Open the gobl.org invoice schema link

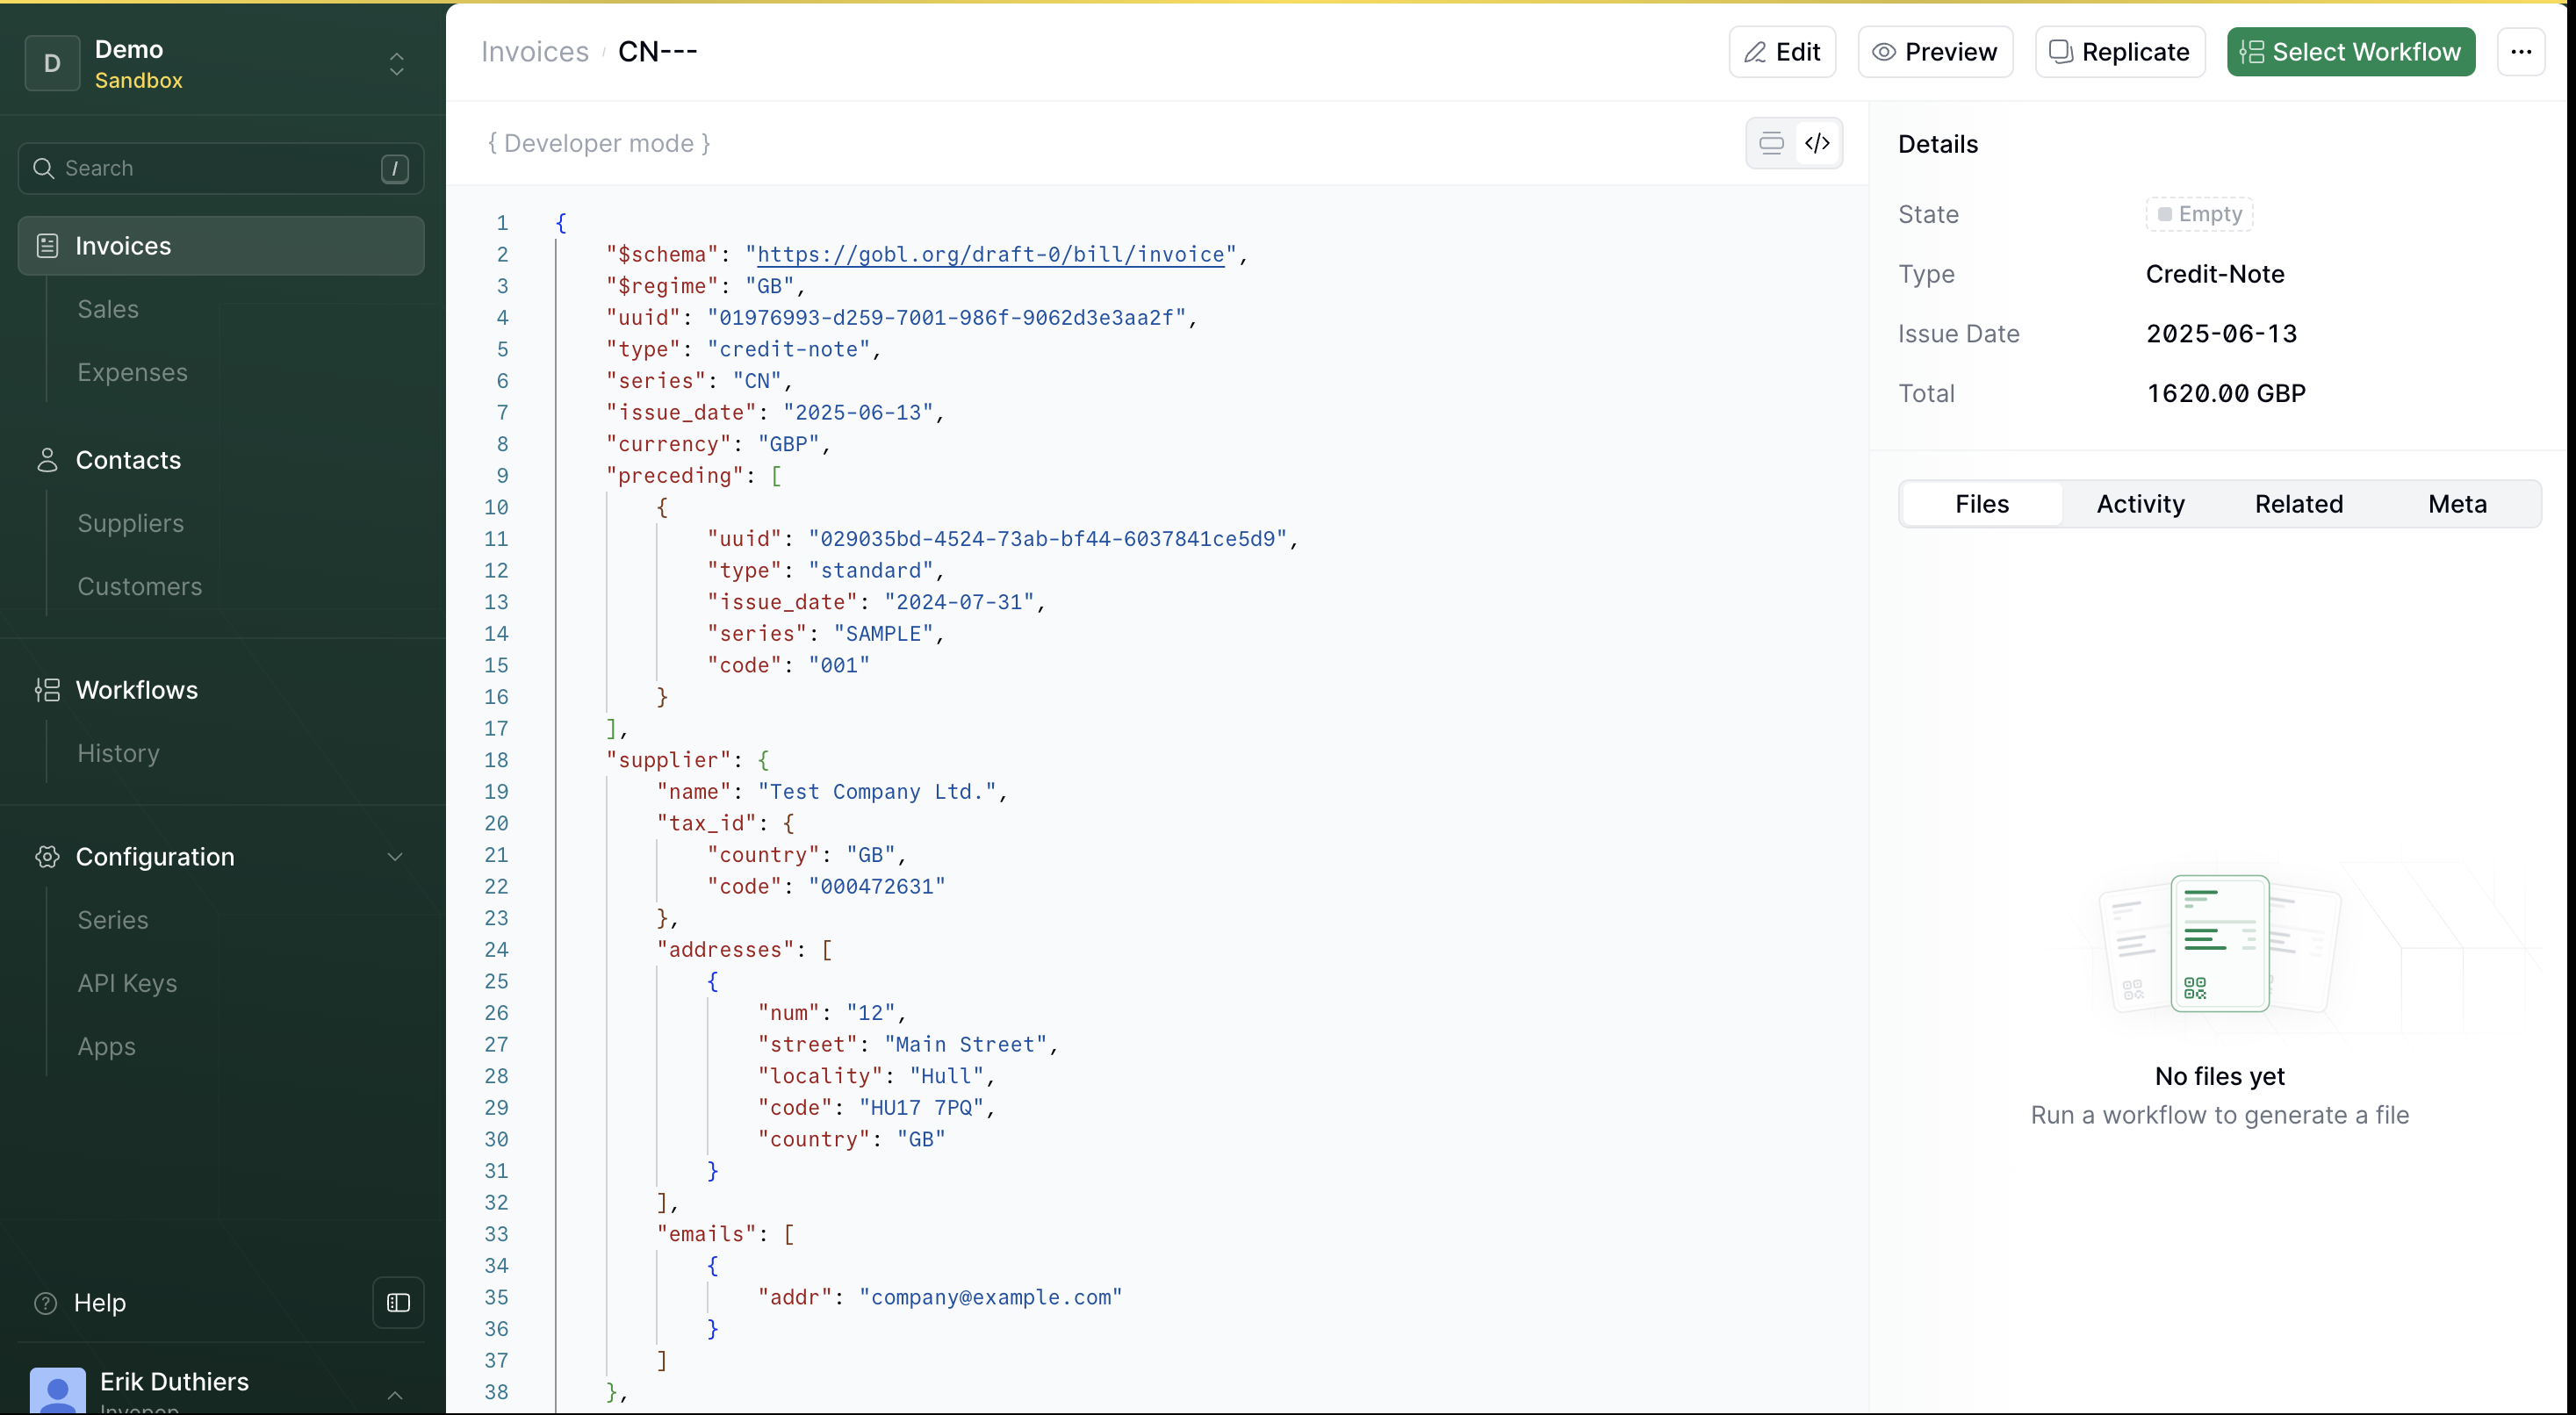tap(990, 255)
